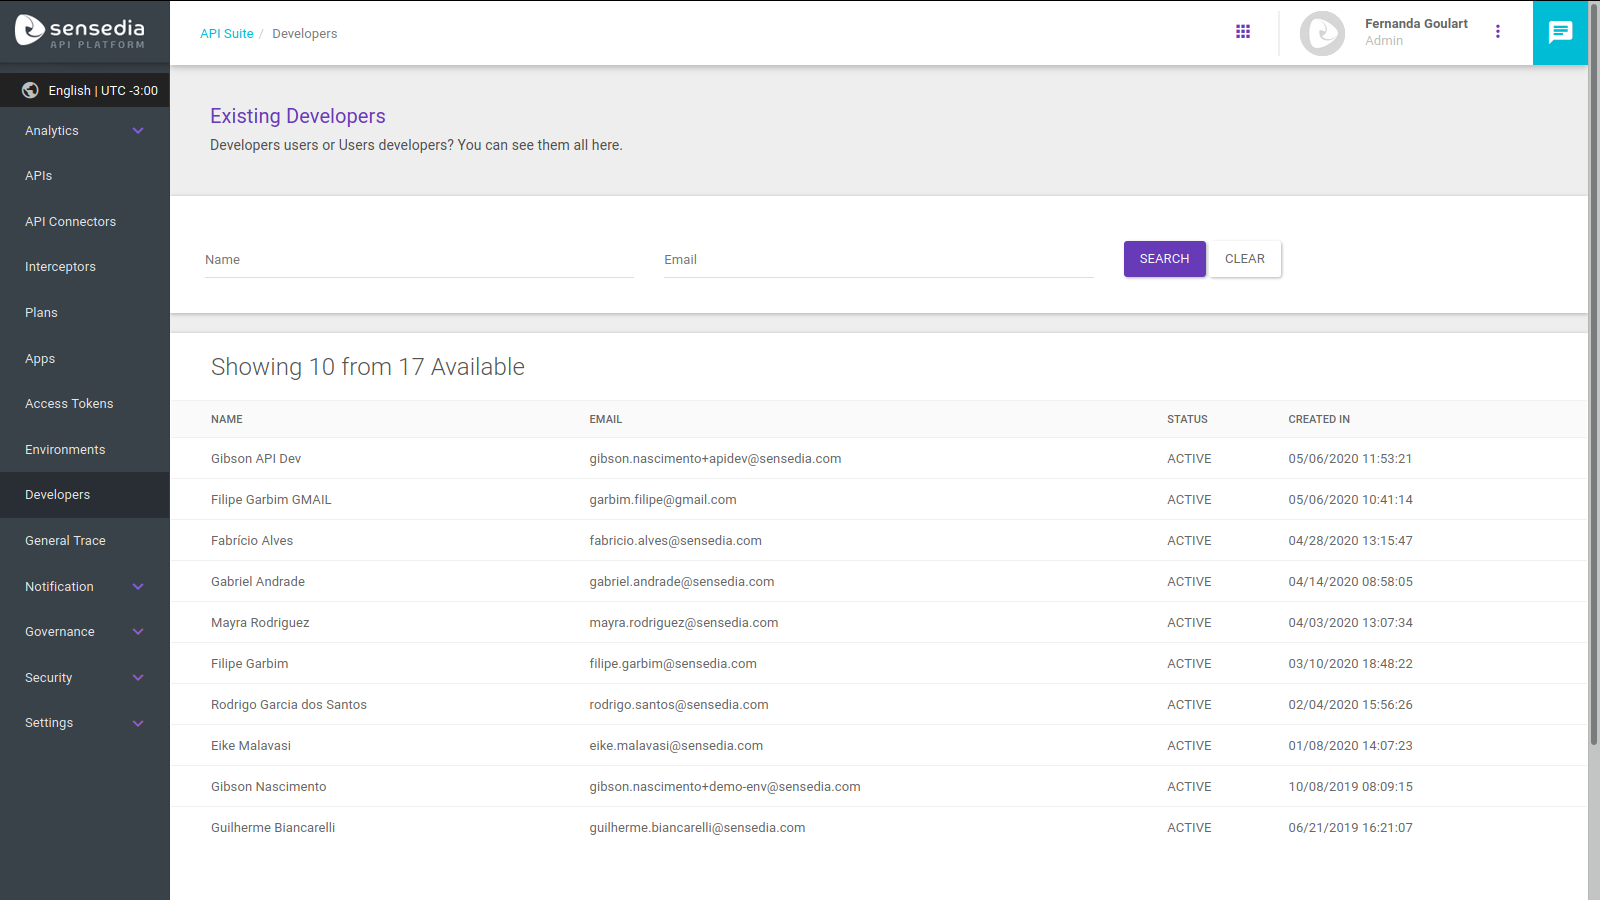Click the Sensedia API Platform logo
The image size is (1600, 900).
pos(80,32)
